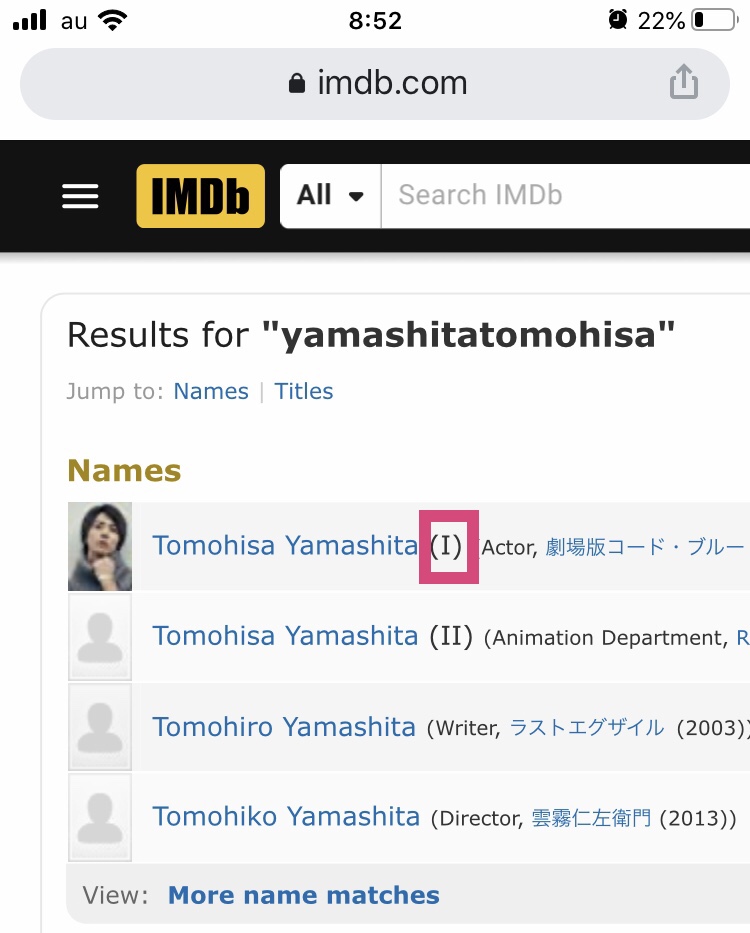
Task: Open the 劇場版コード・ブルー title link
Action: (x=645, y=547)
